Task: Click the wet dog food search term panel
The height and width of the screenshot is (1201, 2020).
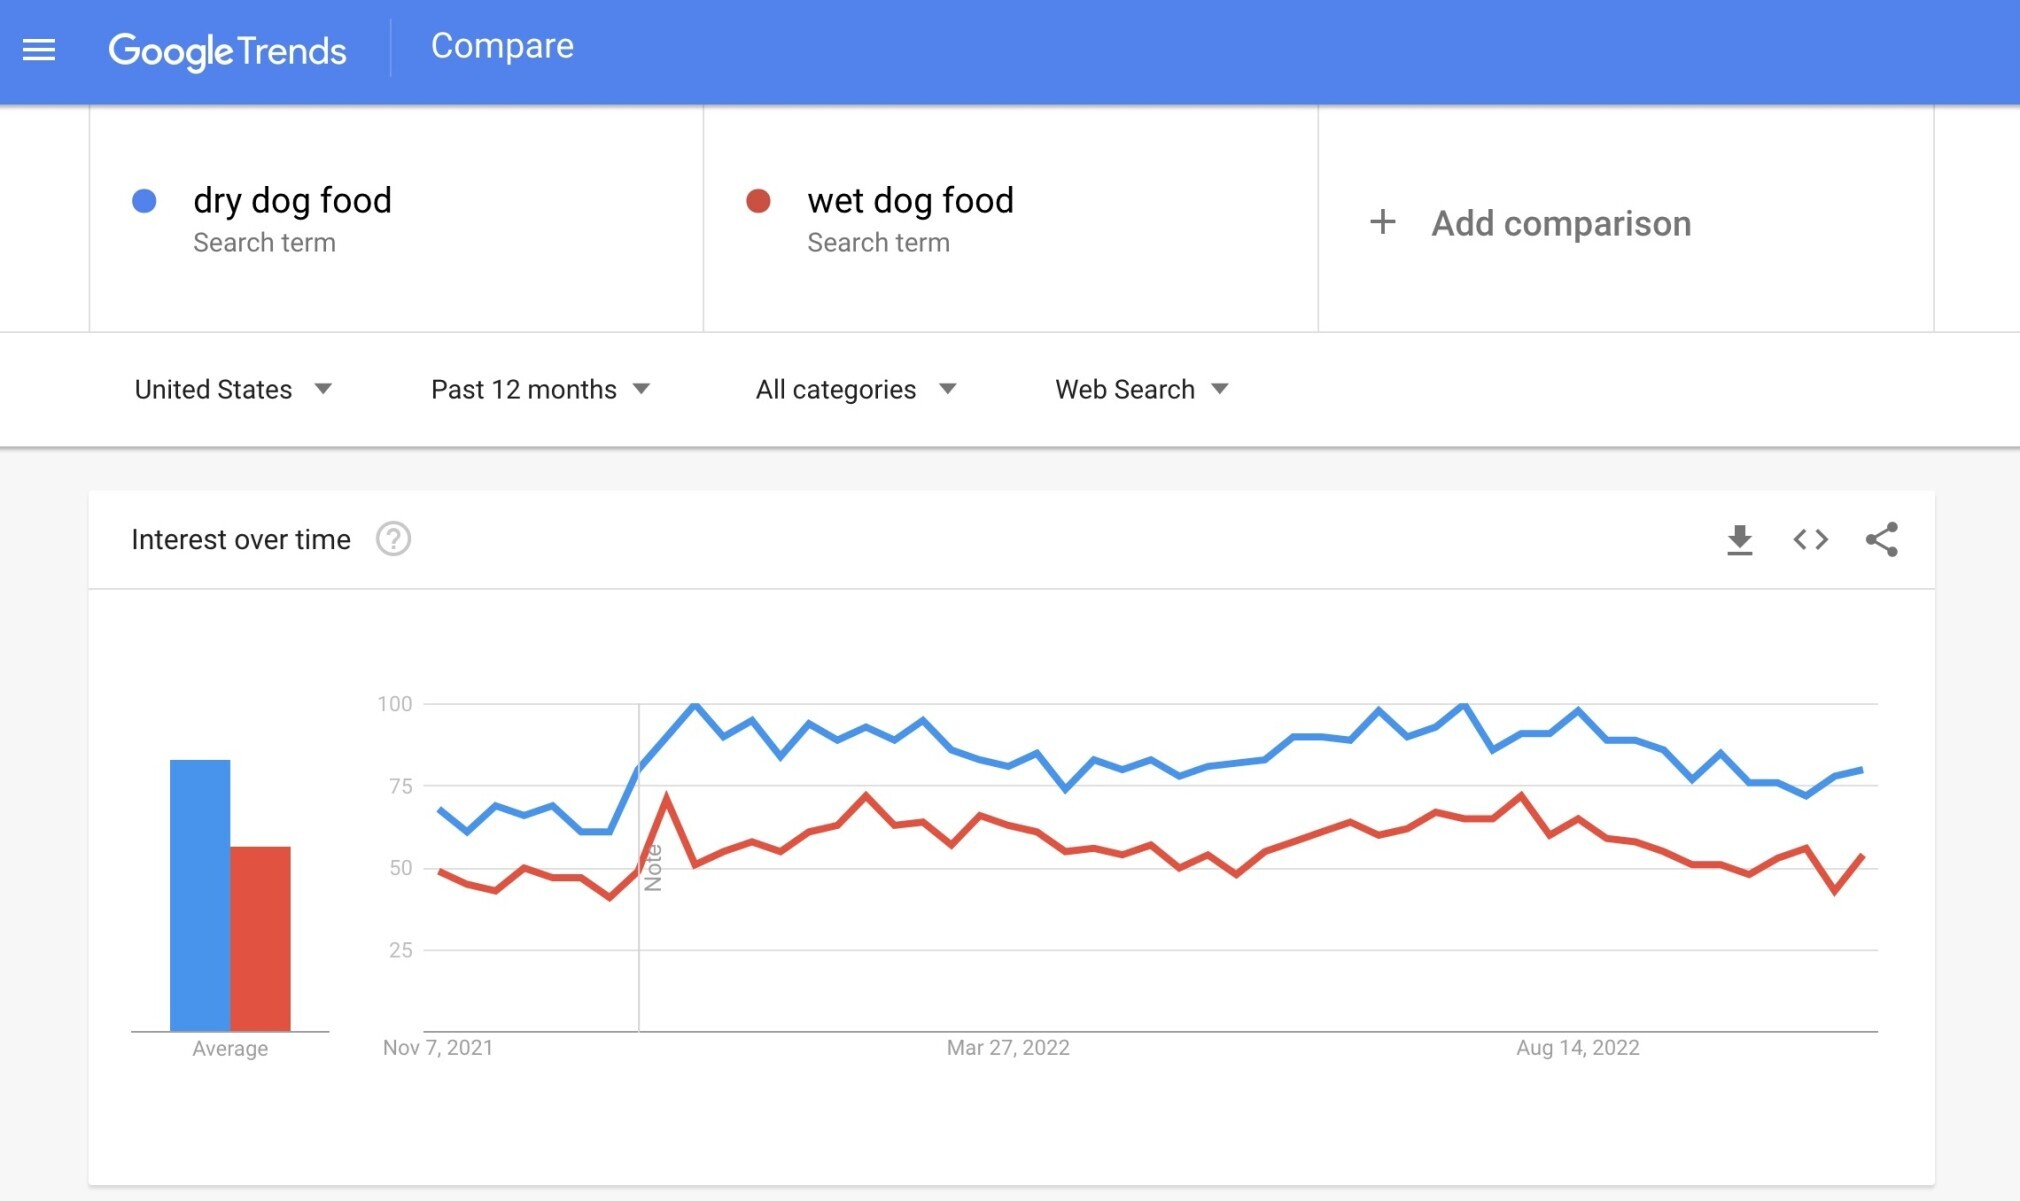Action: 1011,222
